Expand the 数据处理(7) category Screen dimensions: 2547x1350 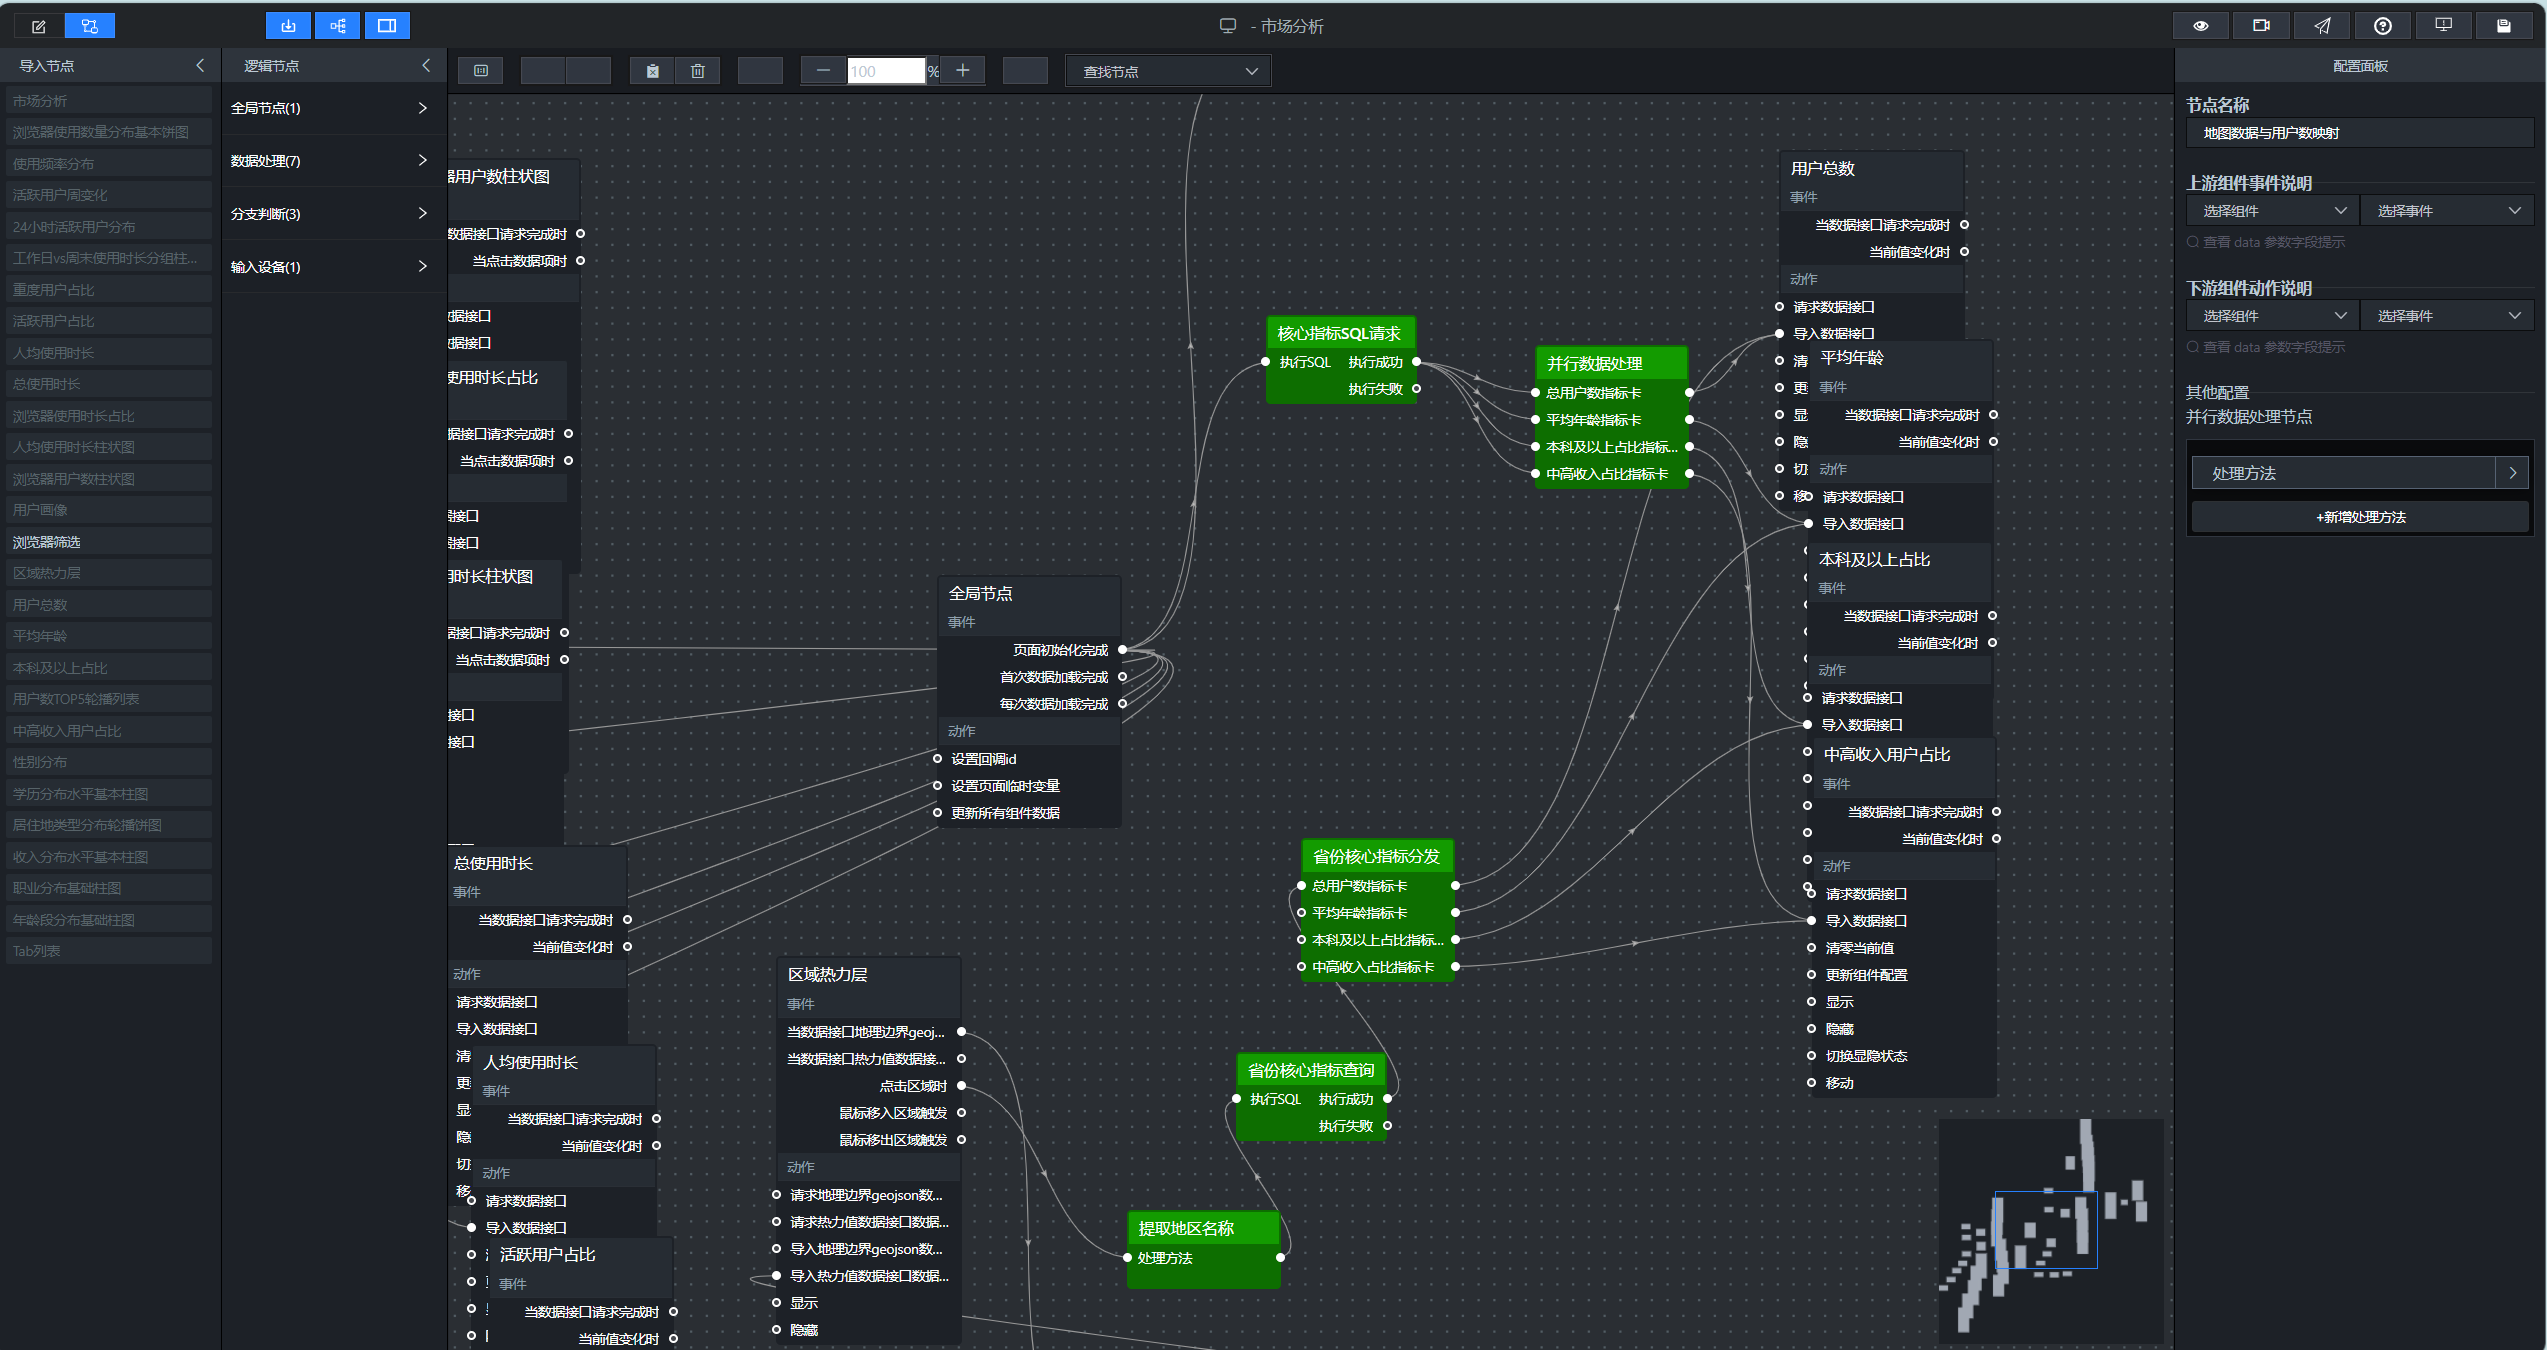(330, 161)
